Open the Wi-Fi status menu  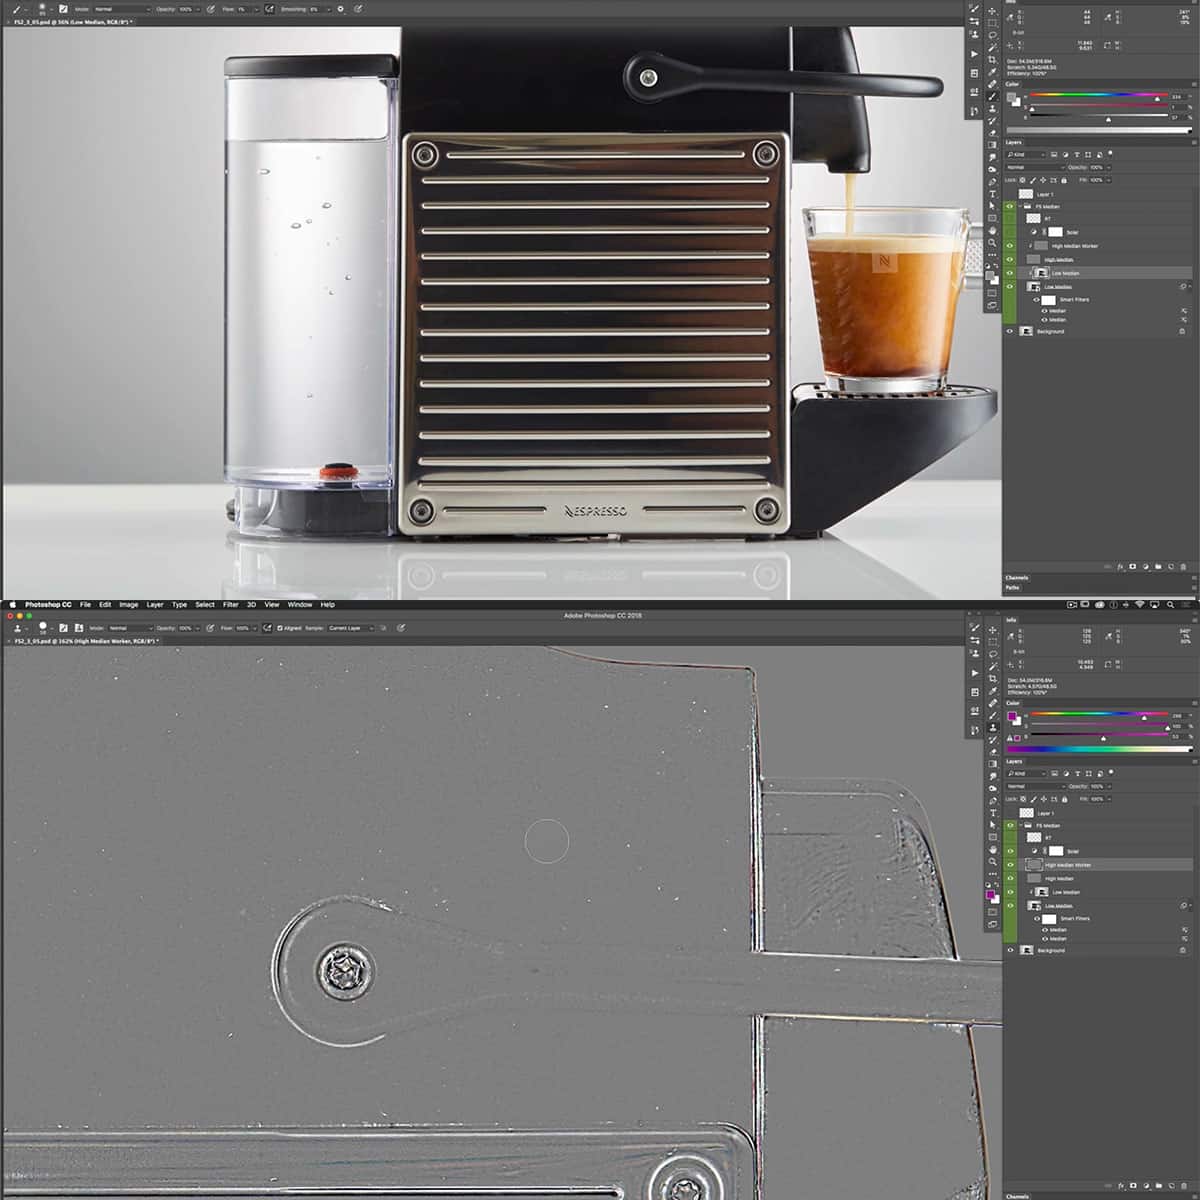tap(1140, 604)
